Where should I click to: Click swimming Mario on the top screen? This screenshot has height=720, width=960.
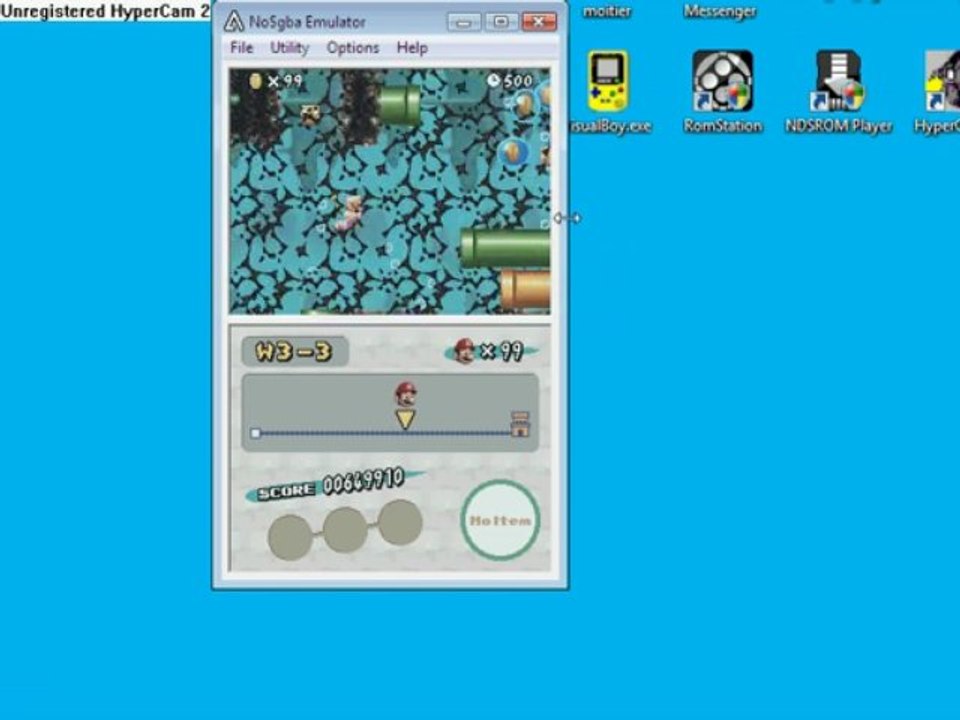point(348,213)
